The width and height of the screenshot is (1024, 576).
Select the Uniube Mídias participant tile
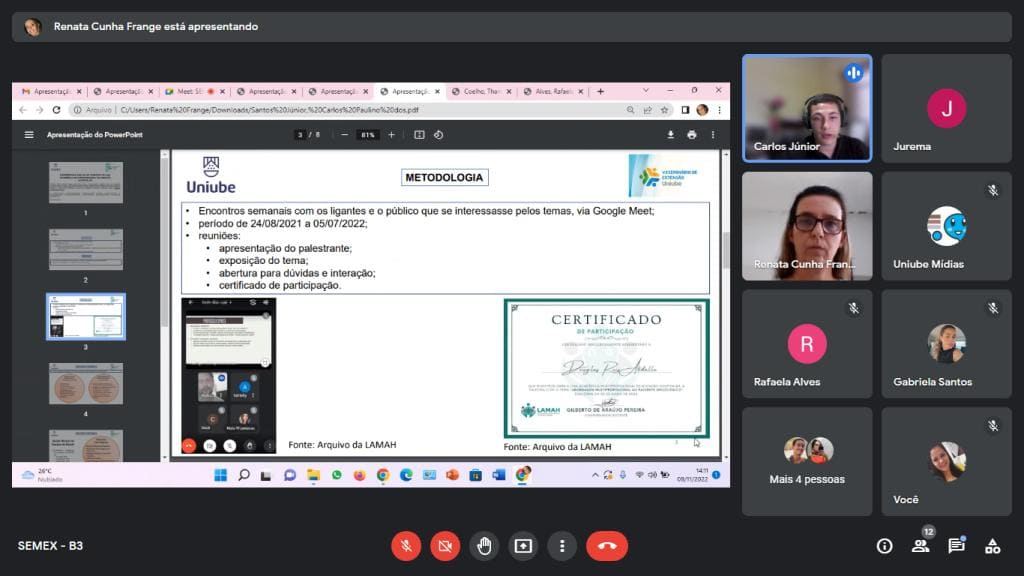pyautogui.click(x=946, y=226)
